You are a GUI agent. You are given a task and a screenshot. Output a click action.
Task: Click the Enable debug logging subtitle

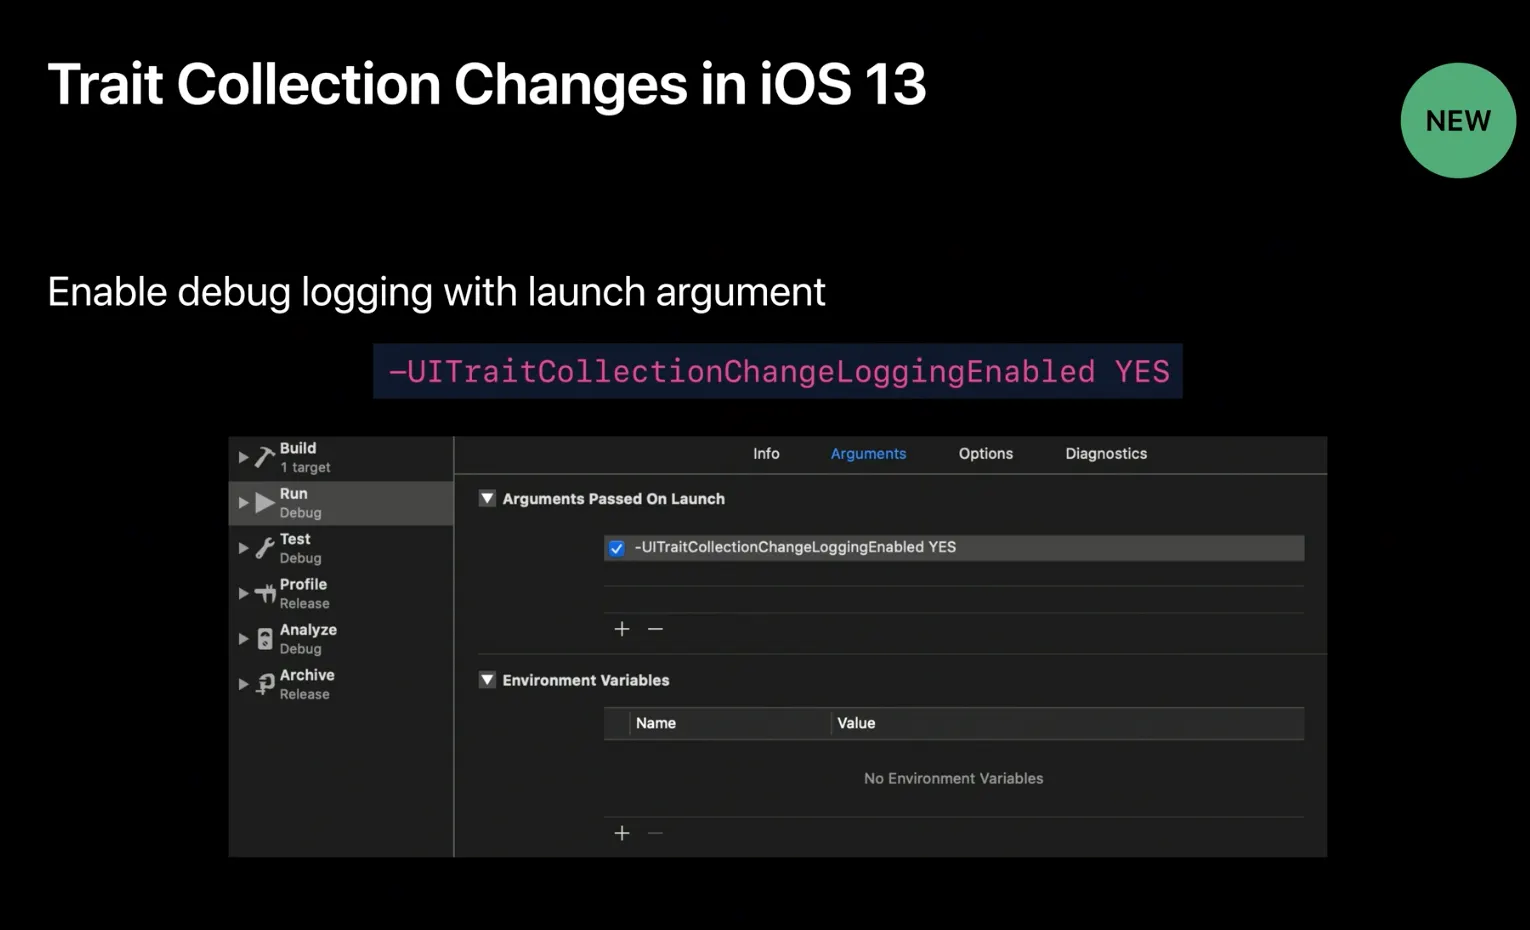tap(436, 292)
